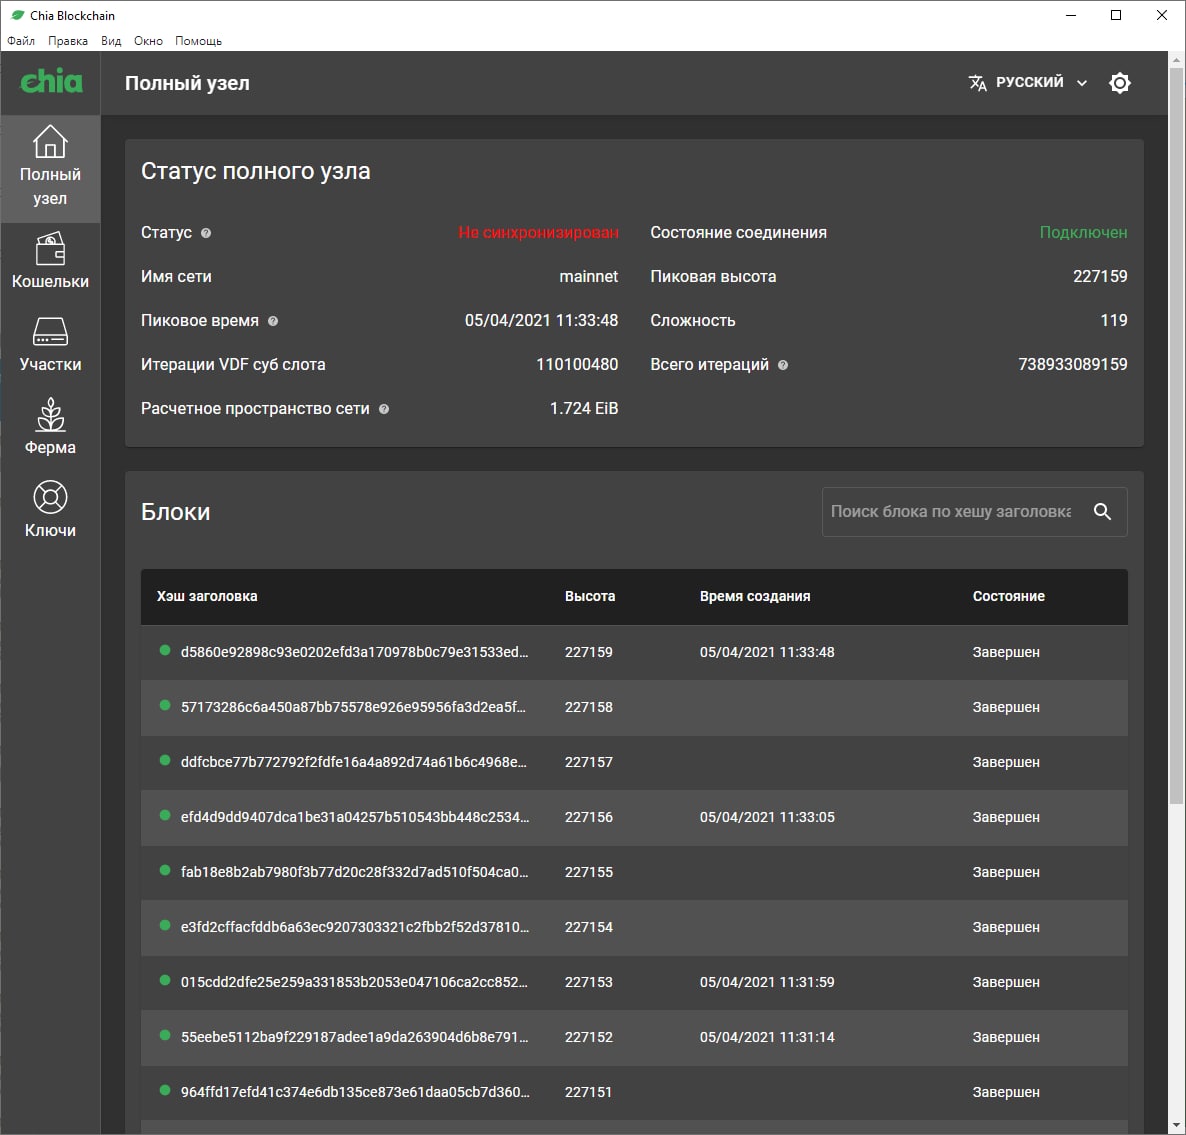The image size is (1186, 1135).
Task: Open block row d5860e92898c93e0202efd3a...
Action: coord(634,652)
